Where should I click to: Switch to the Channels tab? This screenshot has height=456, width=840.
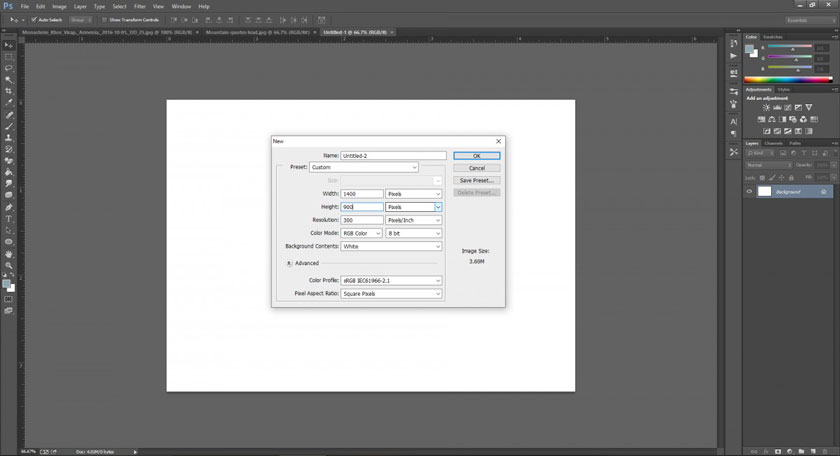773,143
